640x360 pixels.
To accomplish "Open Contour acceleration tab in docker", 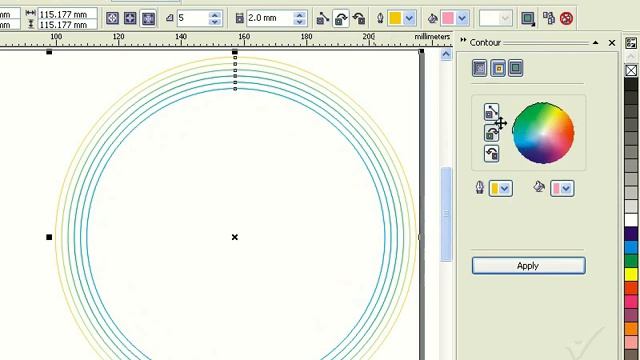I will pyautogui.click(x=516, y=68).
